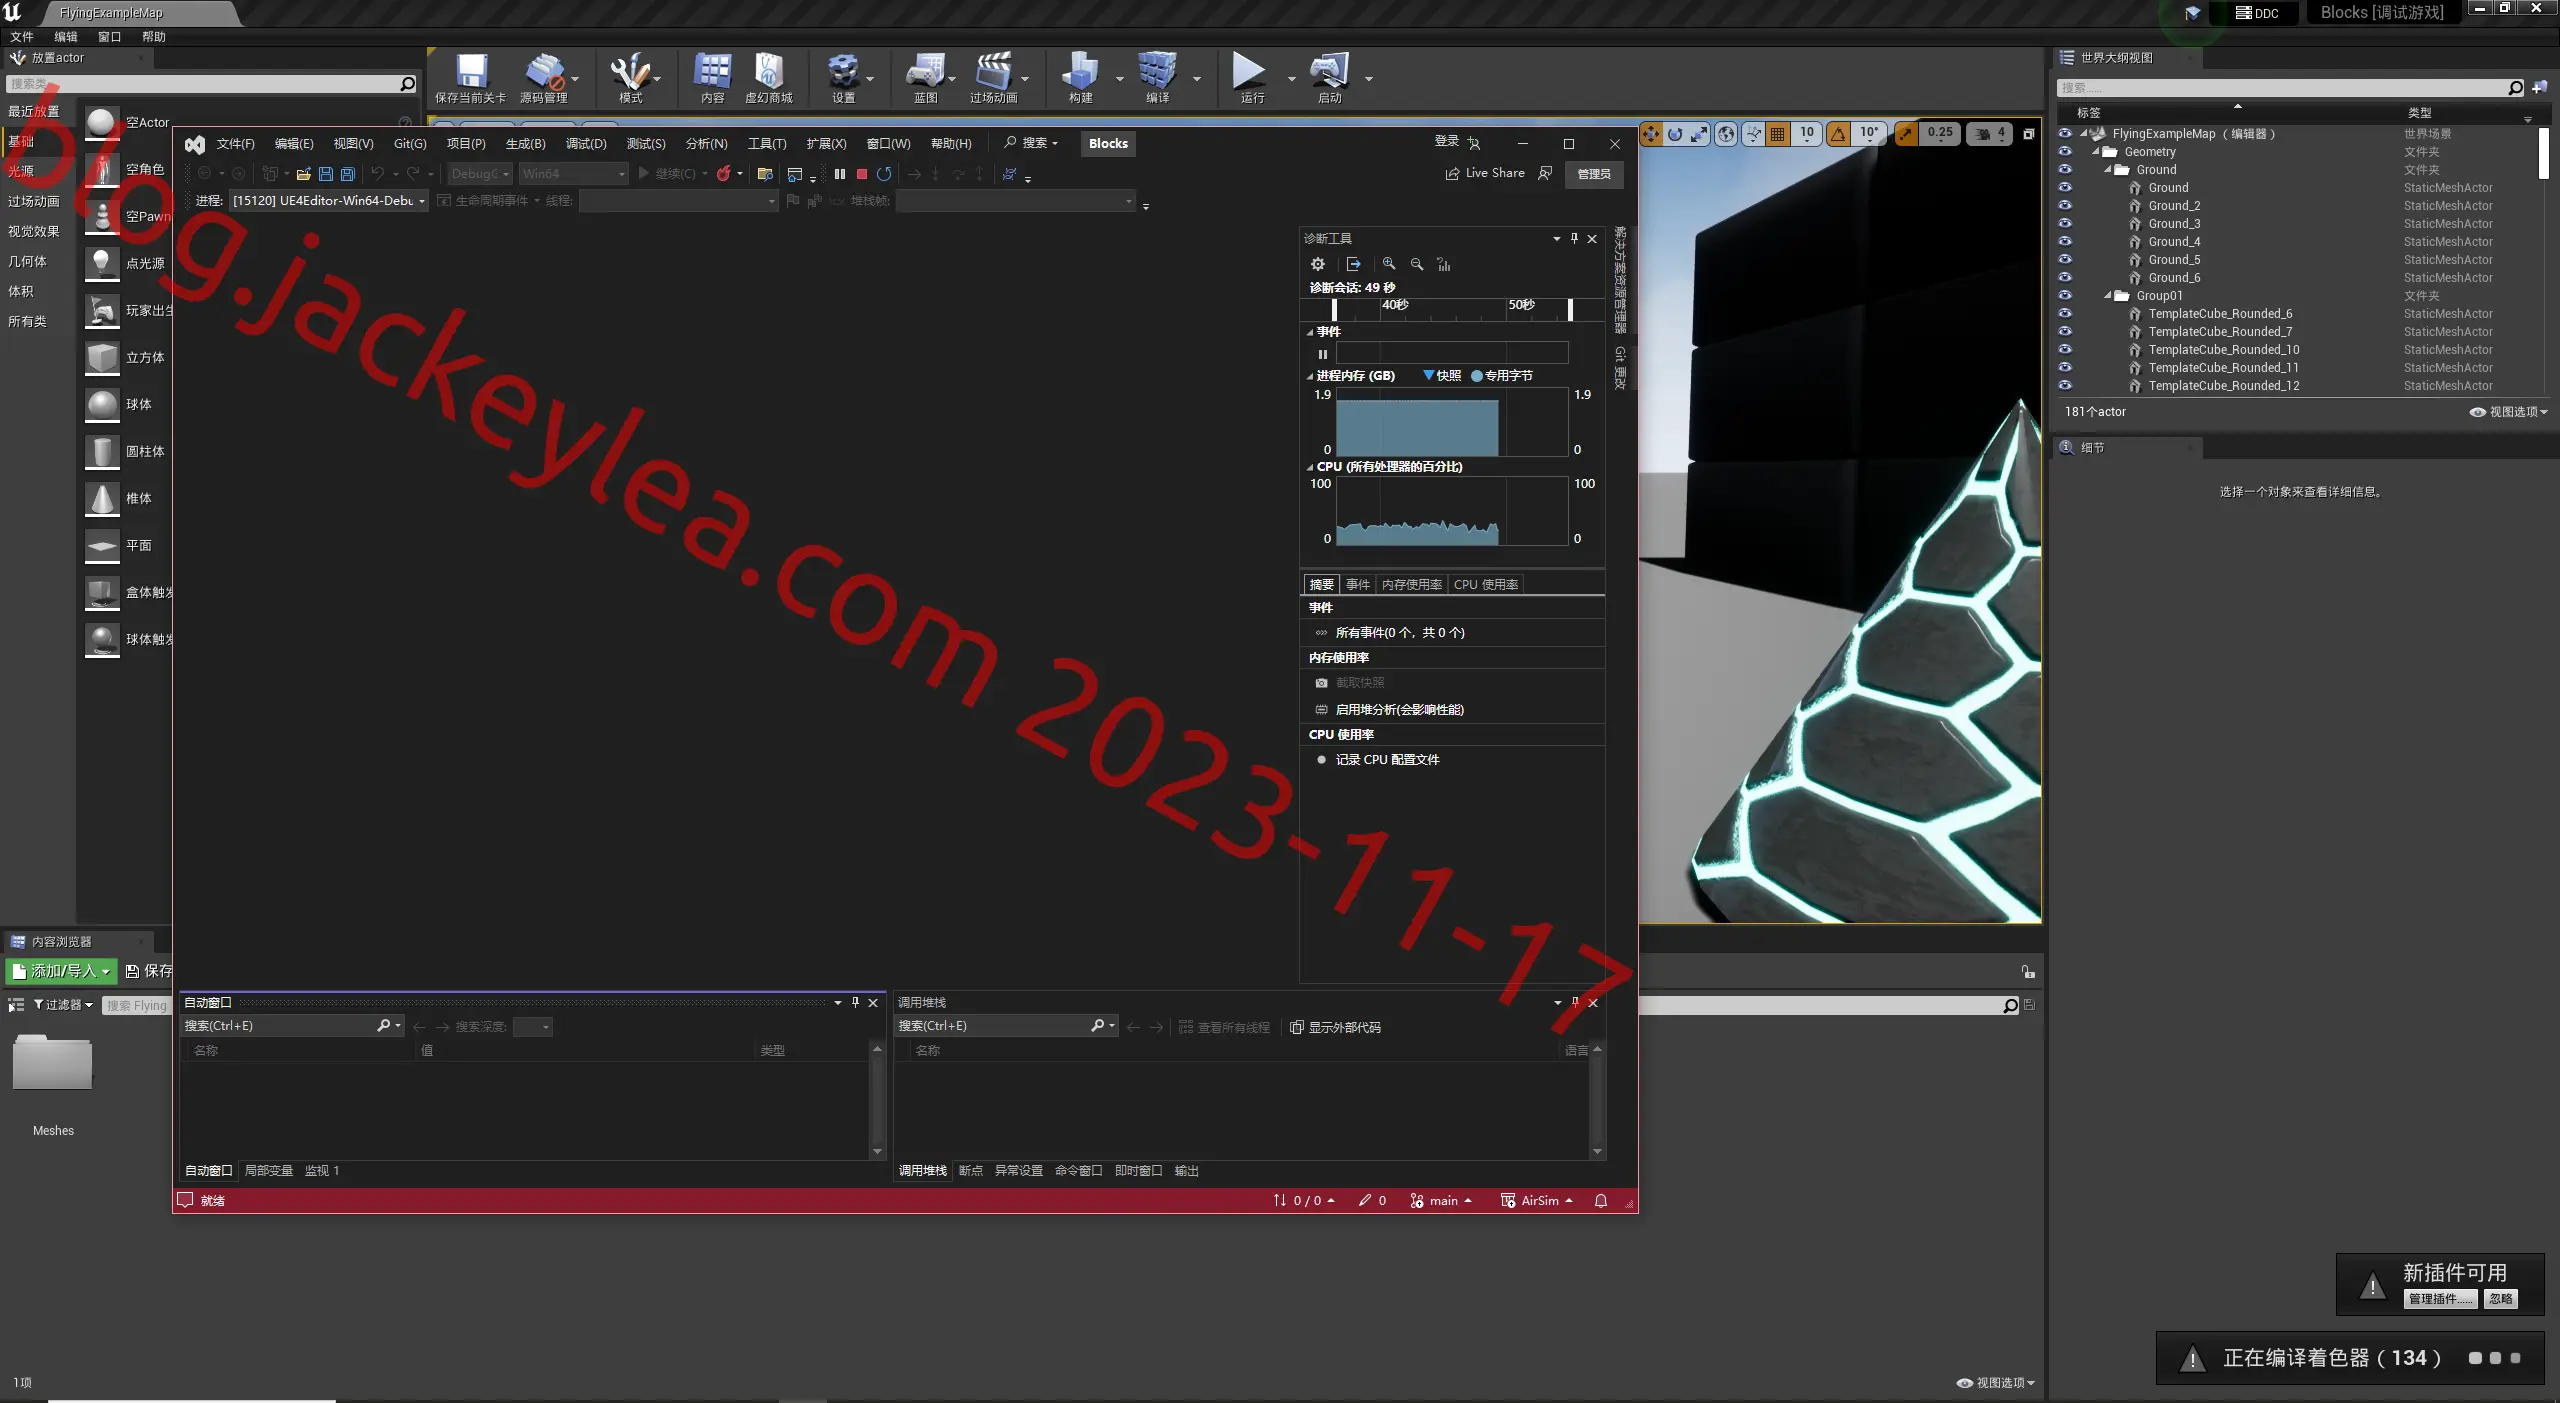
Task: Hide the Ground_2 actor visibility eye
Action: (x=2065, y=205)
